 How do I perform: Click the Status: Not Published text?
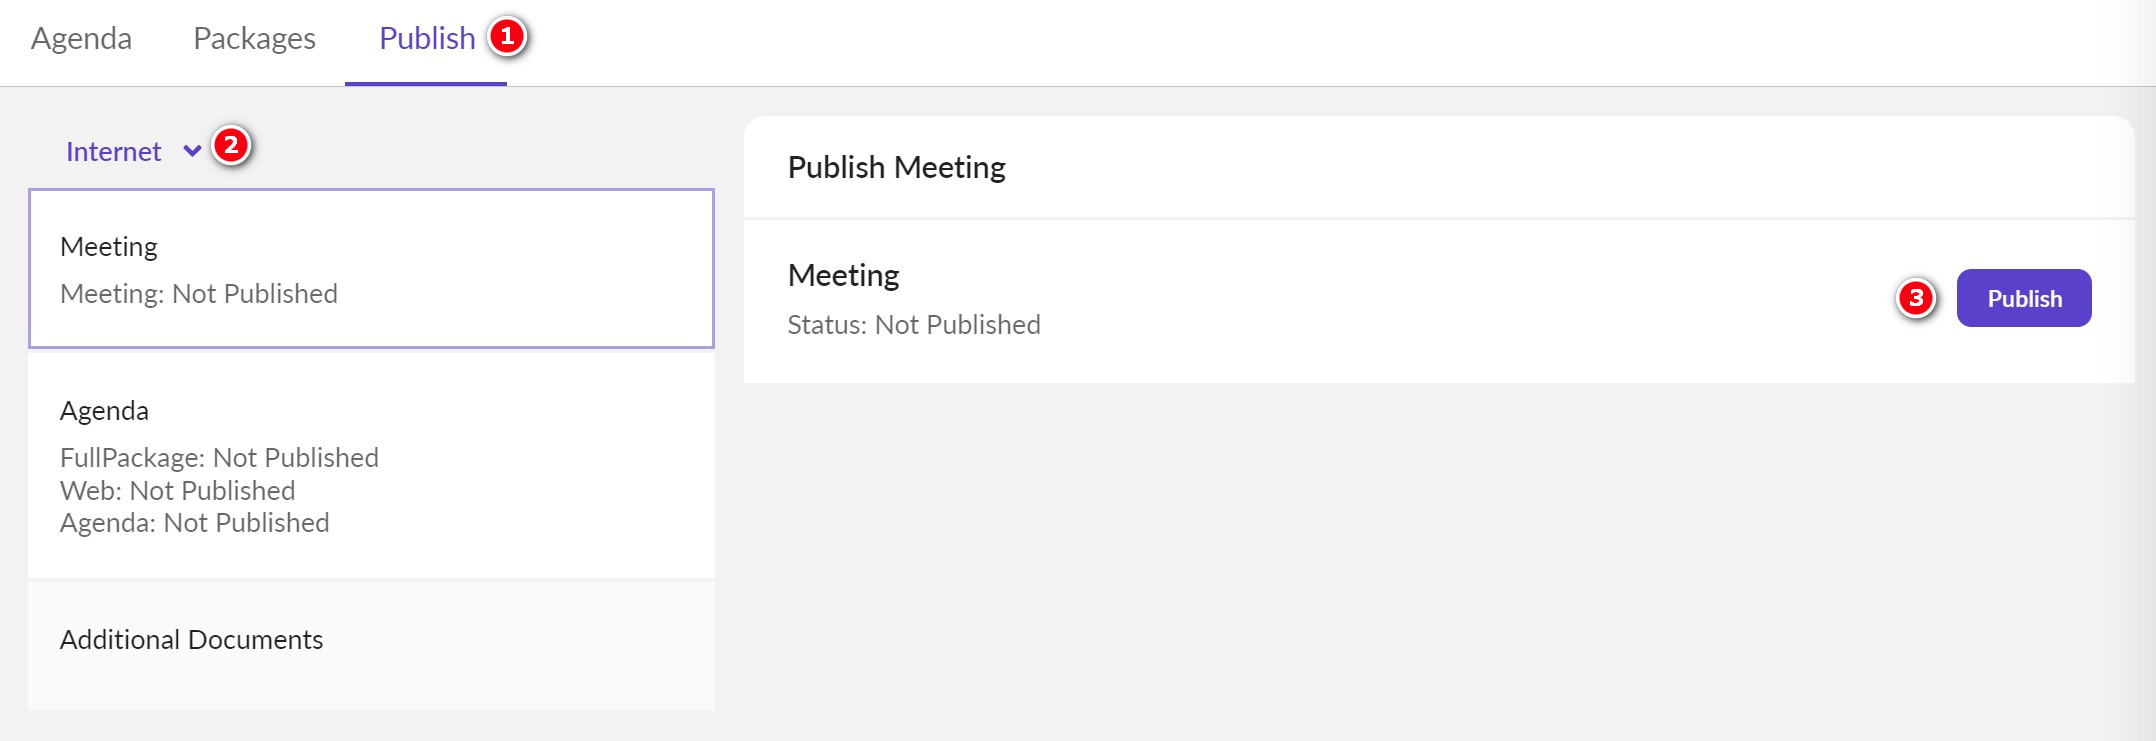click(914, 324)
